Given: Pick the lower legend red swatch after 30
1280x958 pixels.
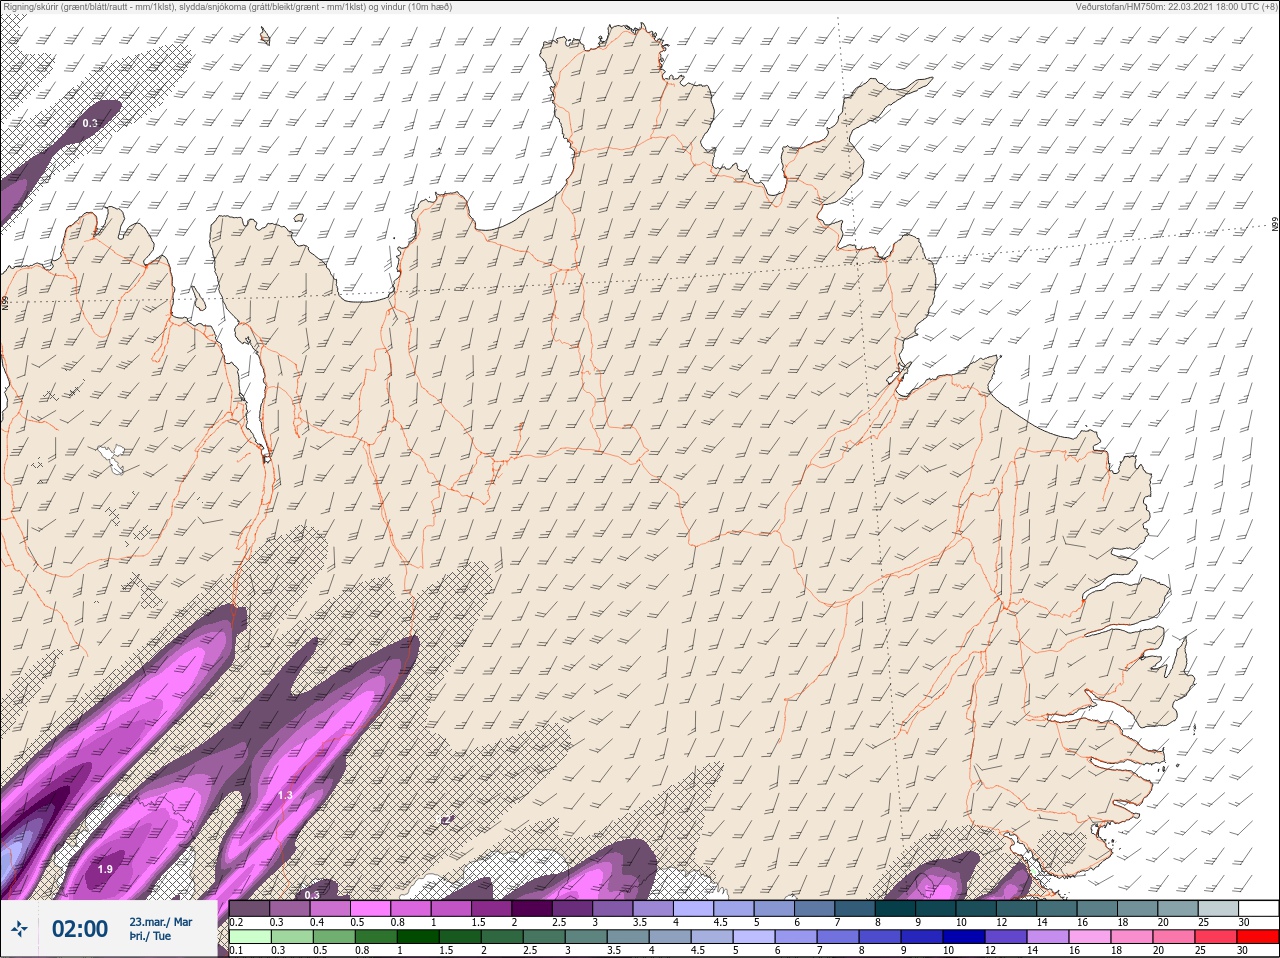Looking at the screenshot, I should [1258, 937].
